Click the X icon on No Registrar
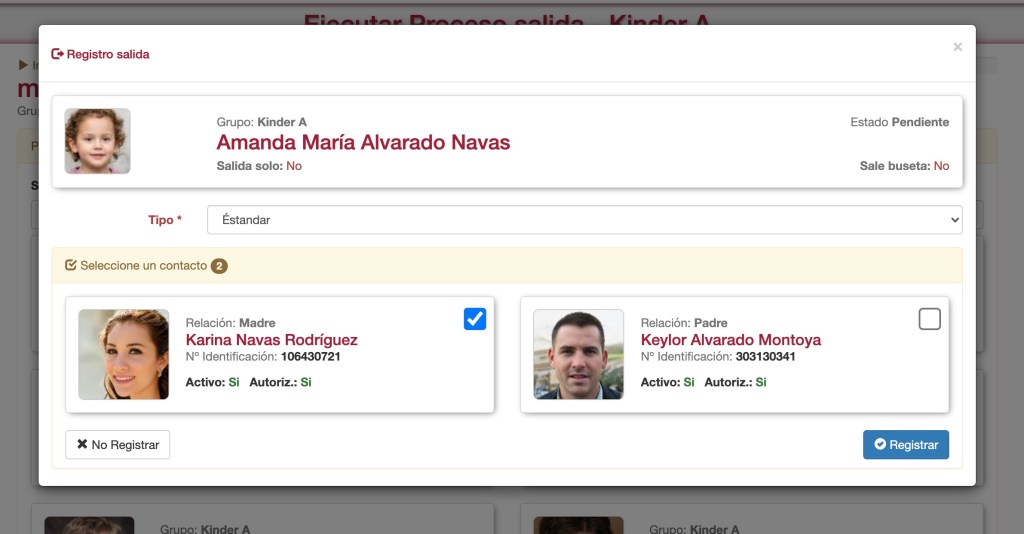The height and width of the screenshot is (534, 1024). click(82, 444)
